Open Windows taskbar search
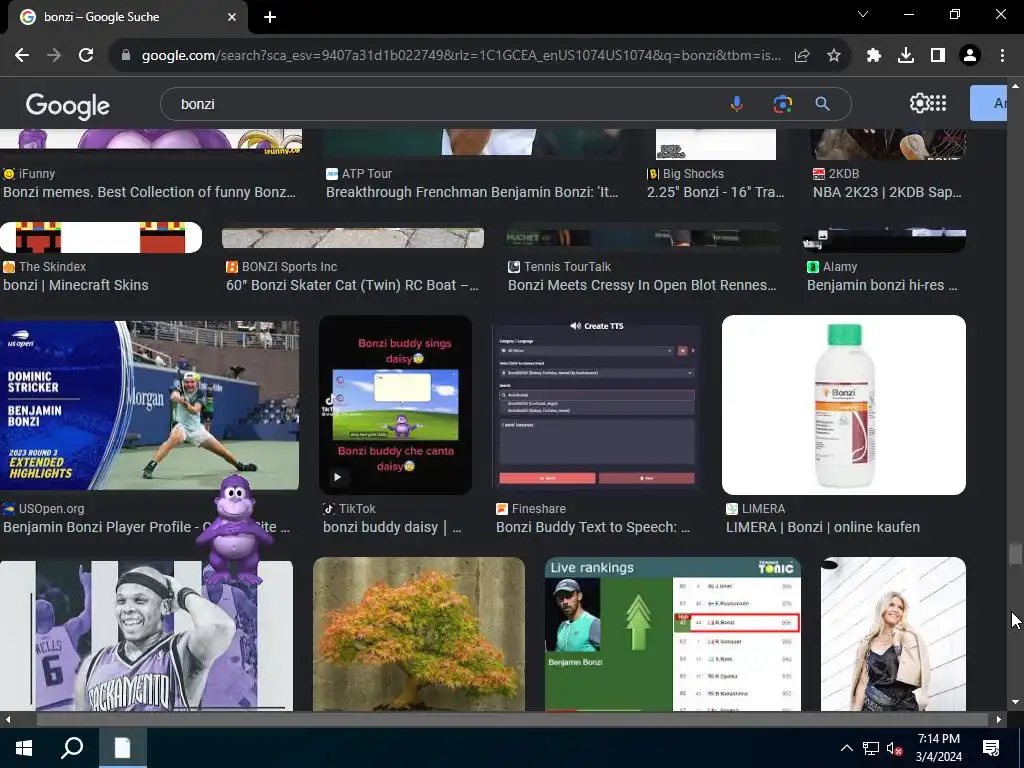The height and width of the screenshot is (768, 1024). (x=72, y=748)
